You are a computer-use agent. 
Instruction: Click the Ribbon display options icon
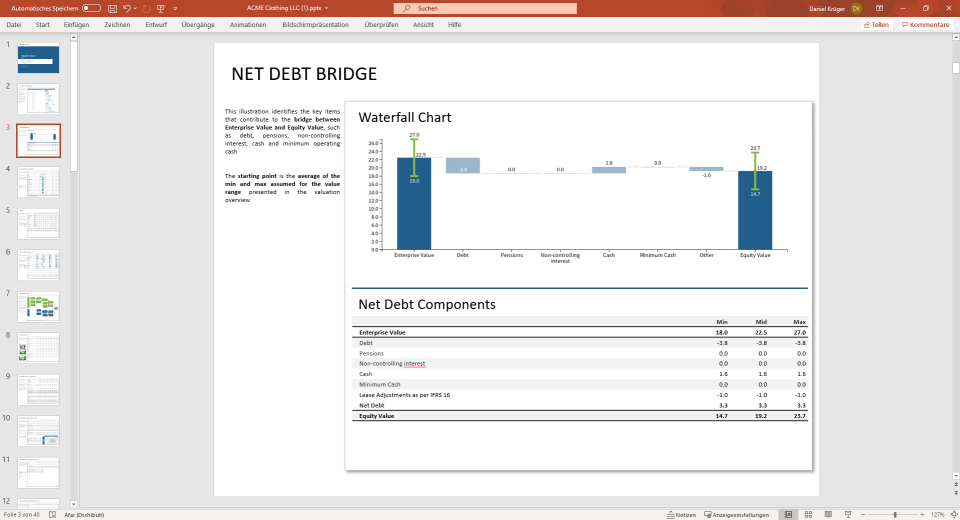(x=879, y=9)
